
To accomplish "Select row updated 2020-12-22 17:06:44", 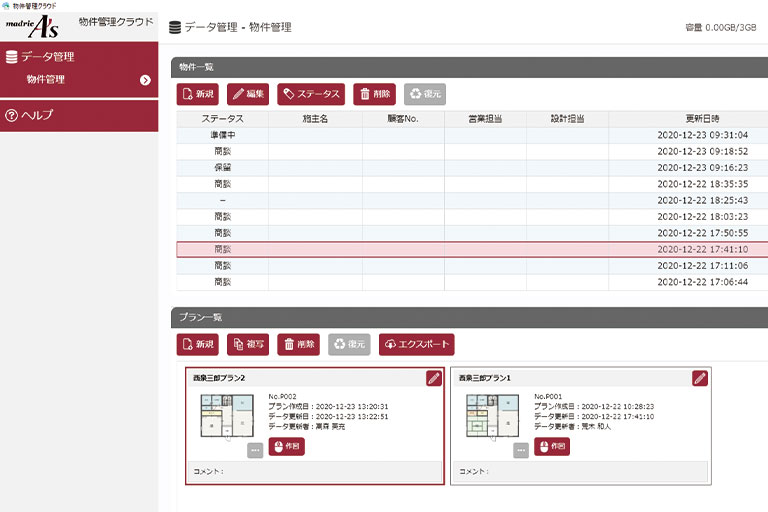I will click(x=472, y=282).
